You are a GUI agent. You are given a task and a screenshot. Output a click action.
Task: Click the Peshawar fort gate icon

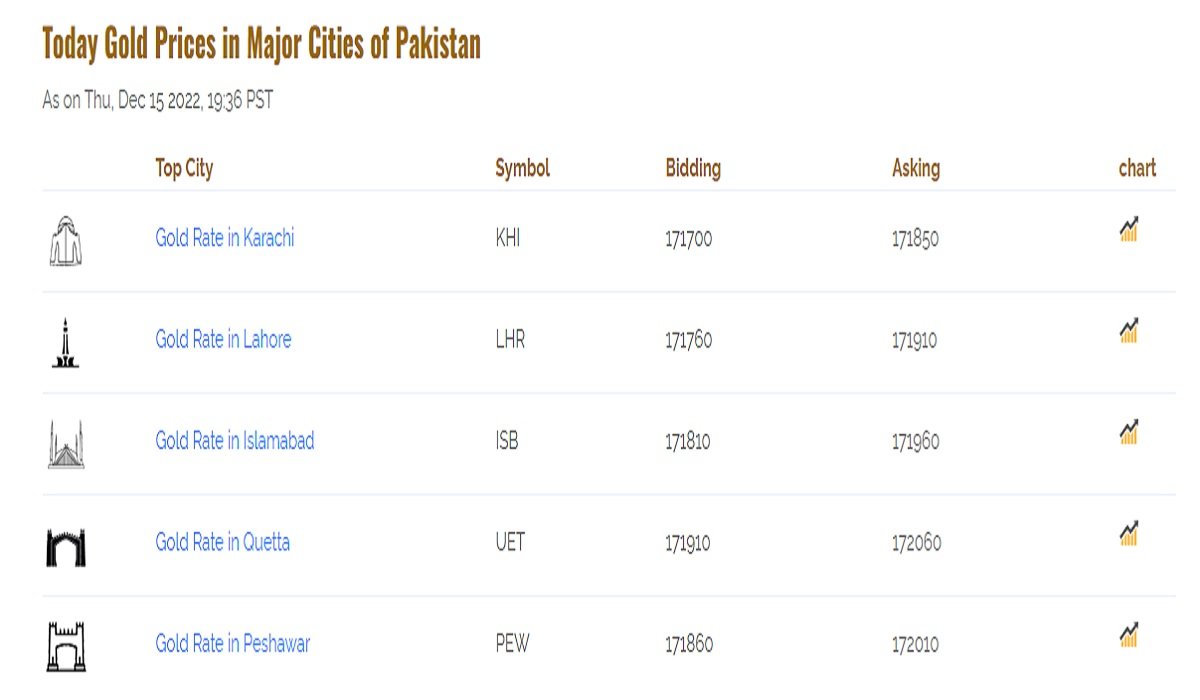tap(66, 646)
